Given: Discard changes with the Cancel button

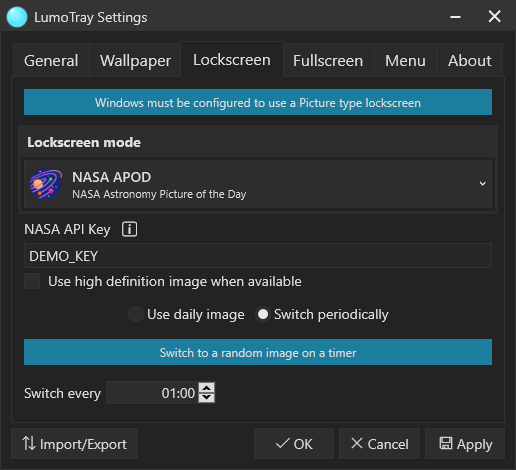Looking at the screenshot, I should (x=379, y=444).
